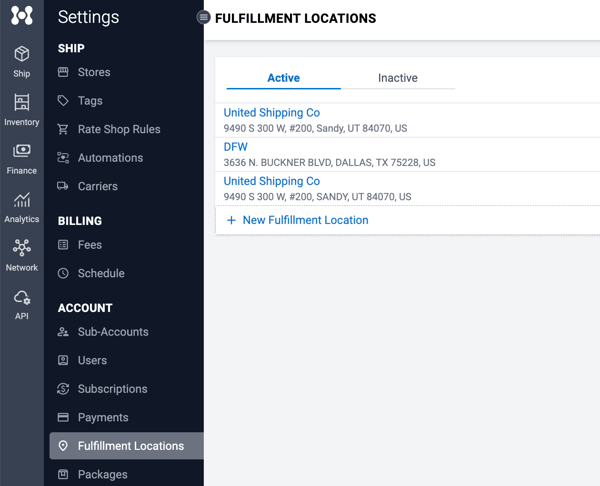The height and width of the screenshot is (486, 600).
Task: Open the Packages settings item
Action: pyautogui.click(x=102, y=474)
